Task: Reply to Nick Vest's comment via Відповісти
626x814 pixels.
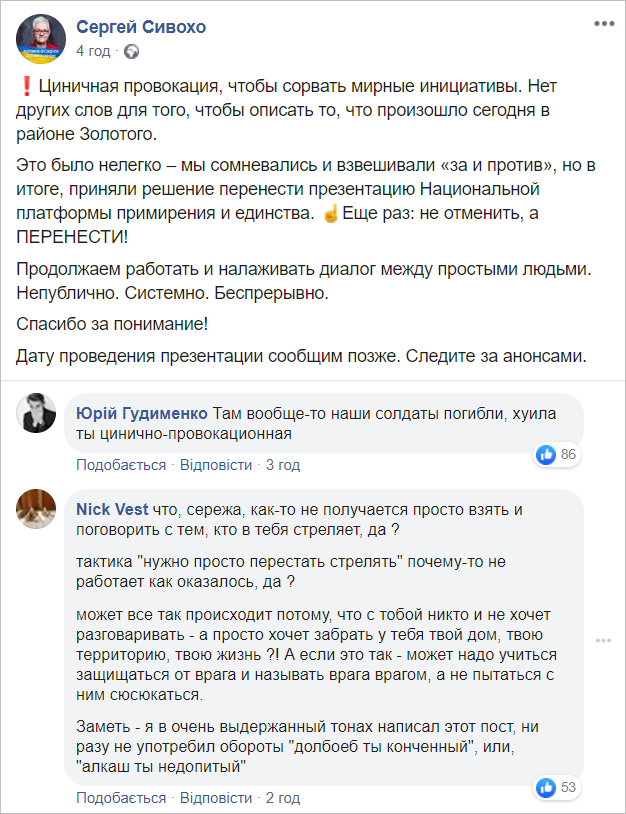Action: click(217, 798)
